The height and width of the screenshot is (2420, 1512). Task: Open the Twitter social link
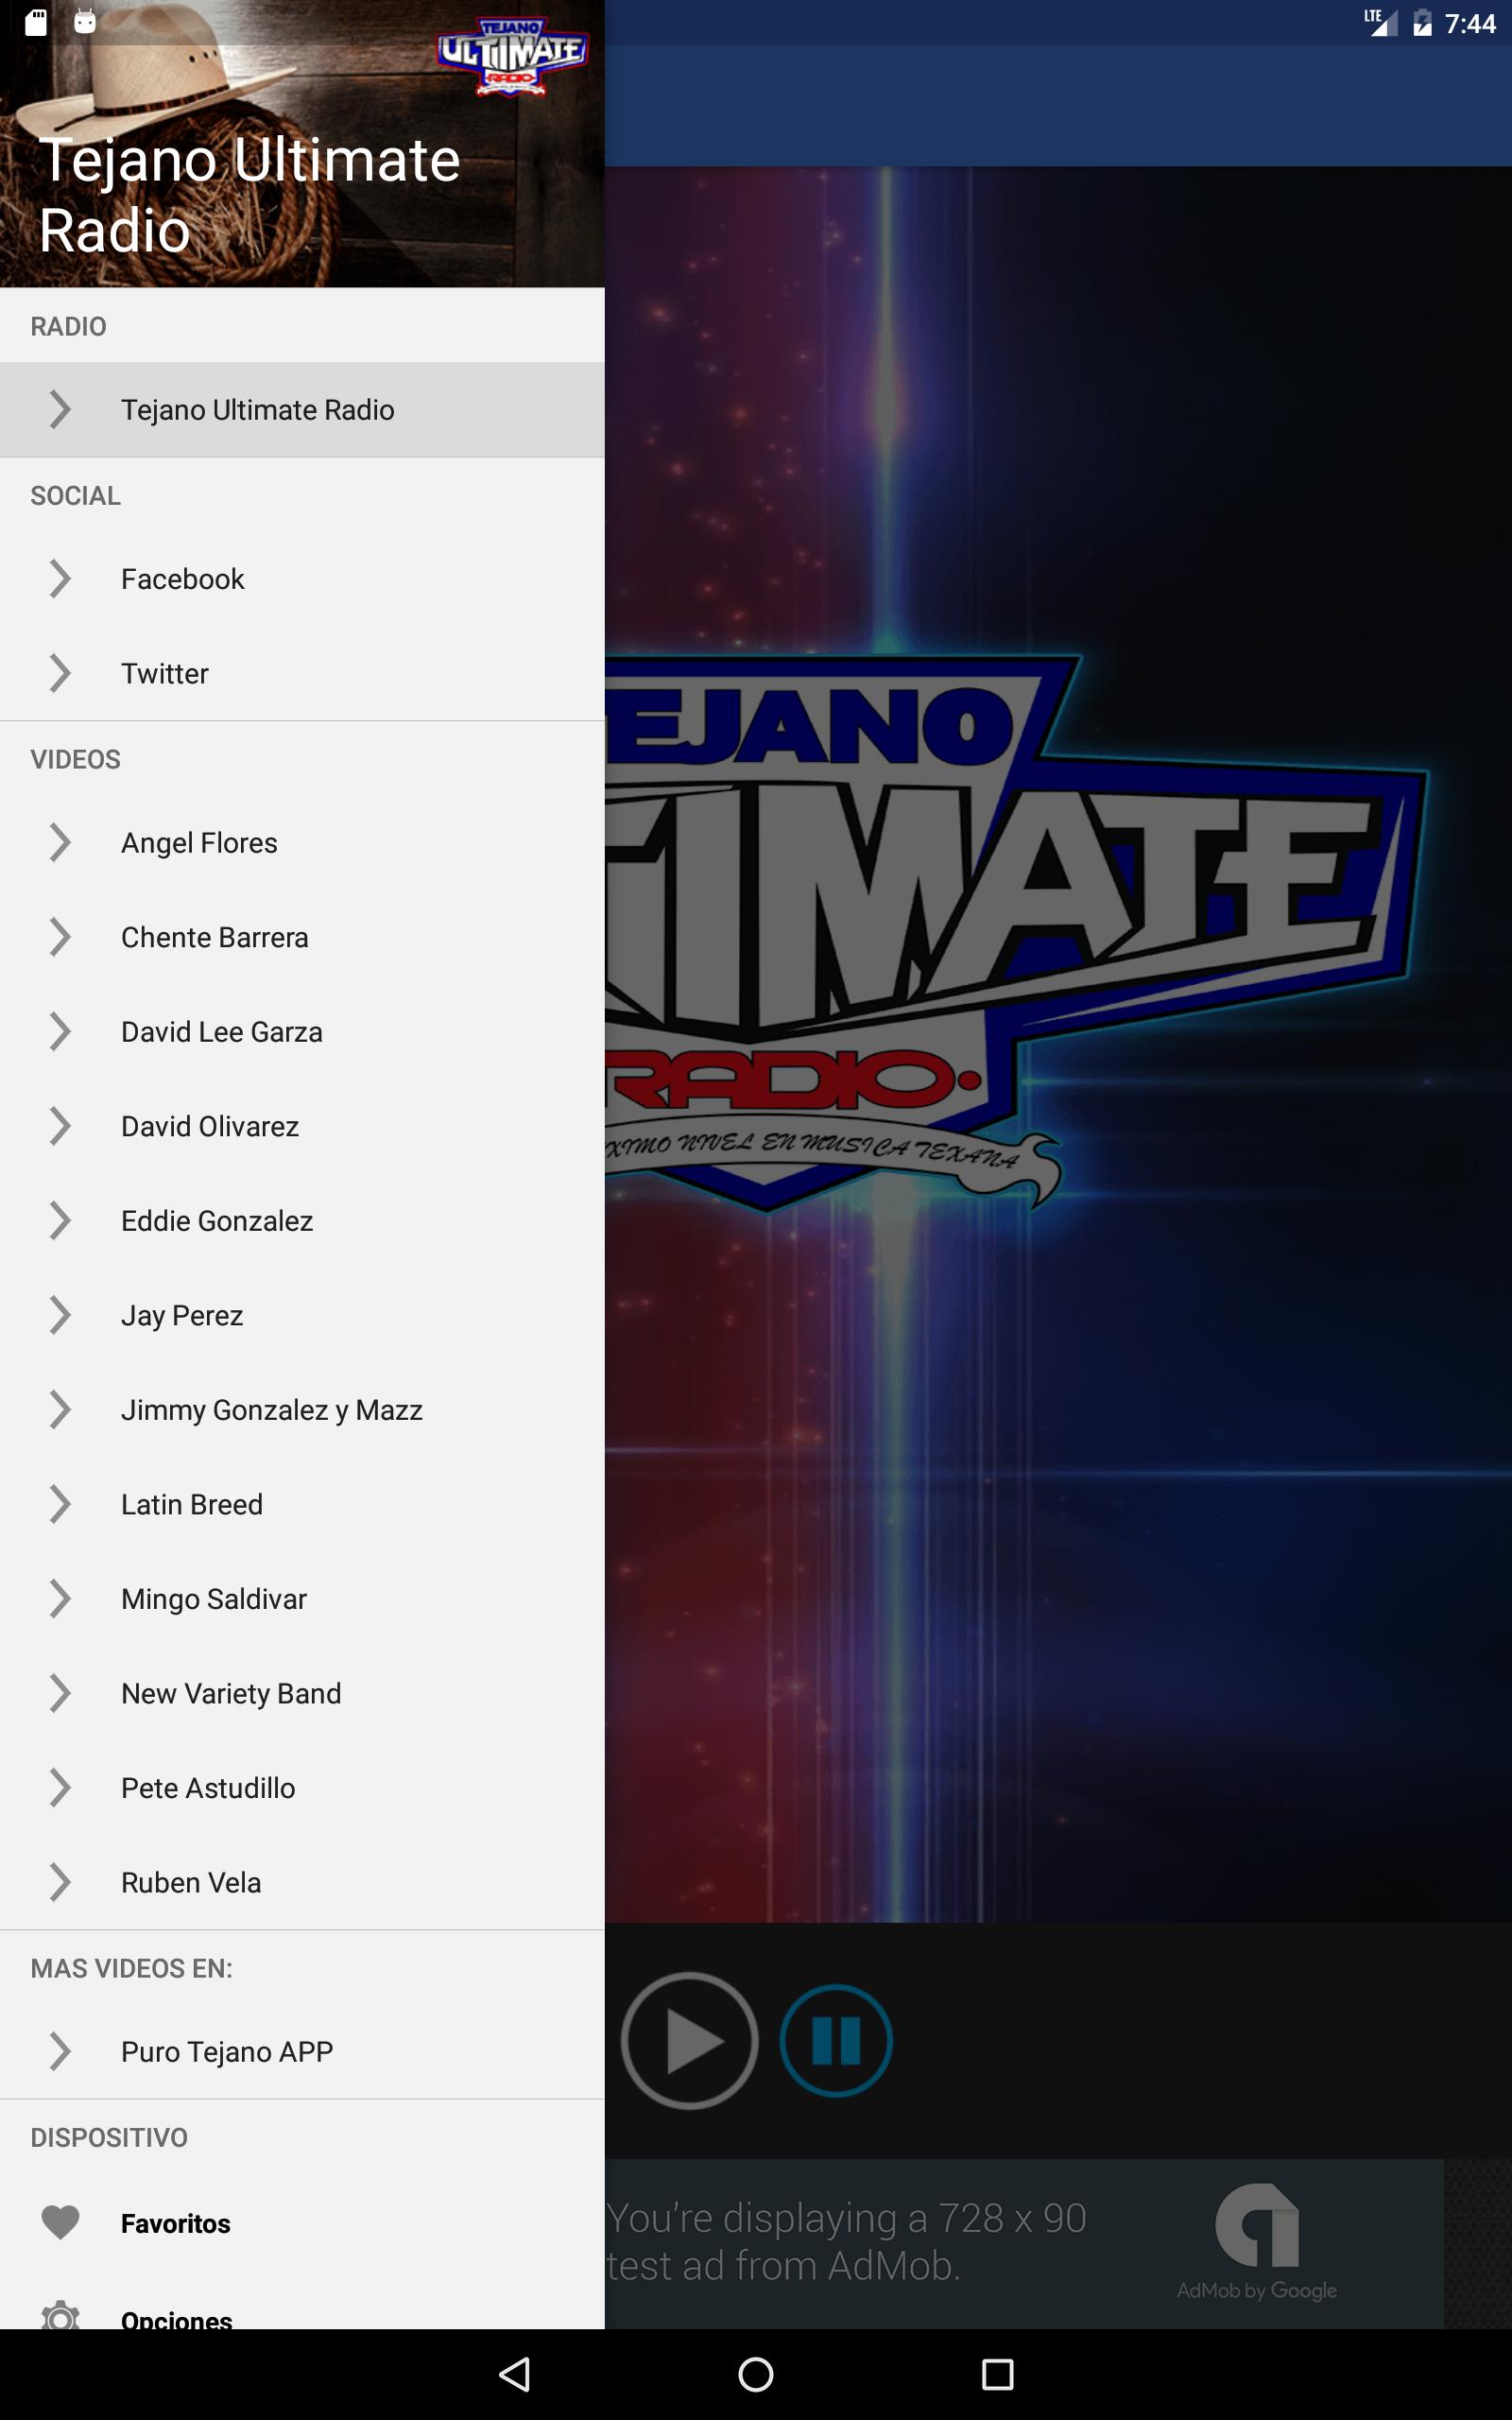click(x=302, y=673)
